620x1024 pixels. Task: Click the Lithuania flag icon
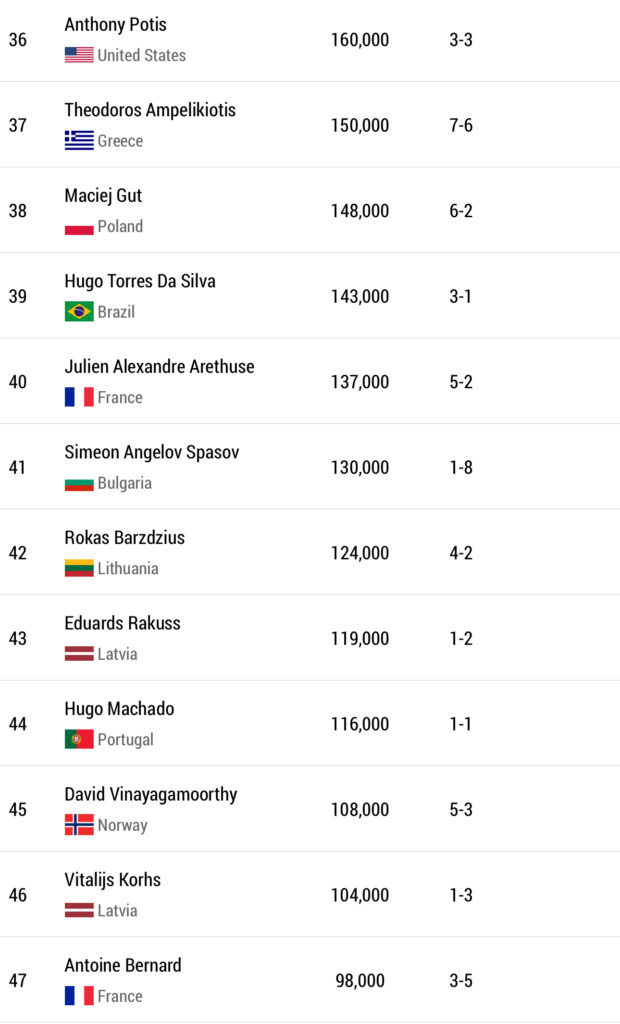click(x=79, y=569)
